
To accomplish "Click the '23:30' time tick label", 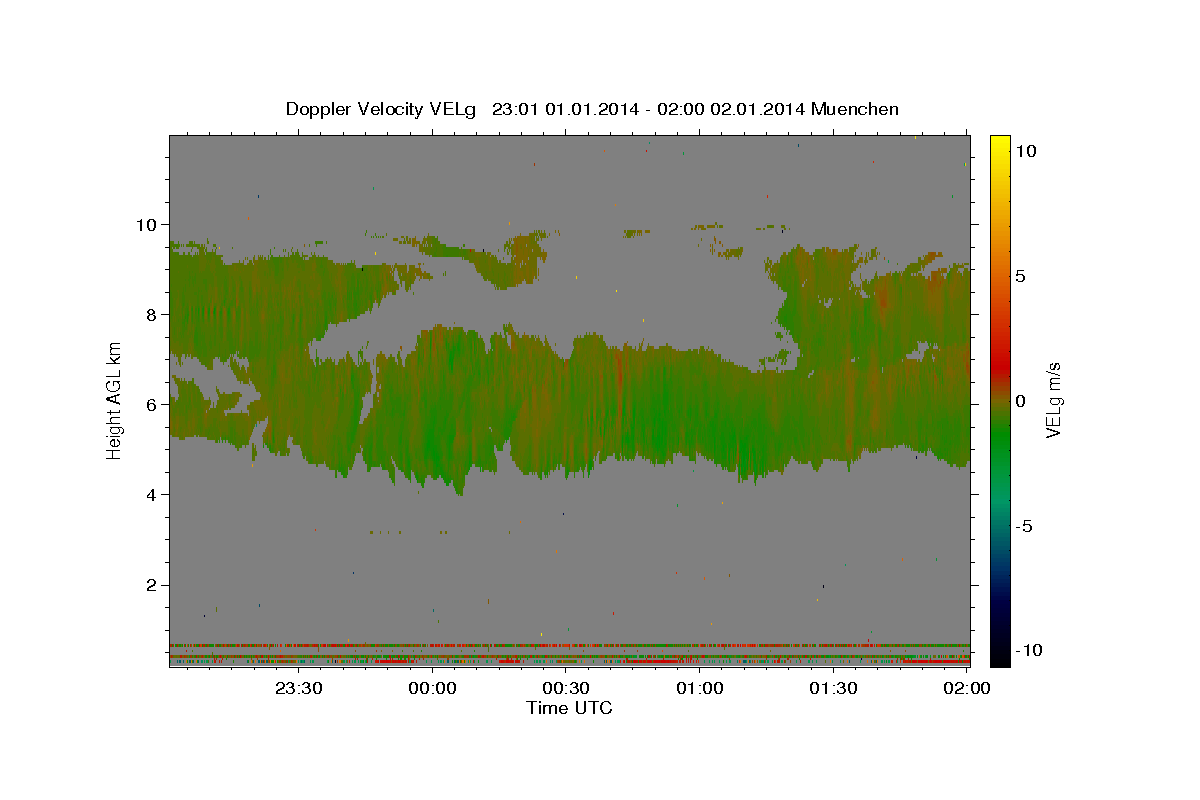I will tap(299, 688).
